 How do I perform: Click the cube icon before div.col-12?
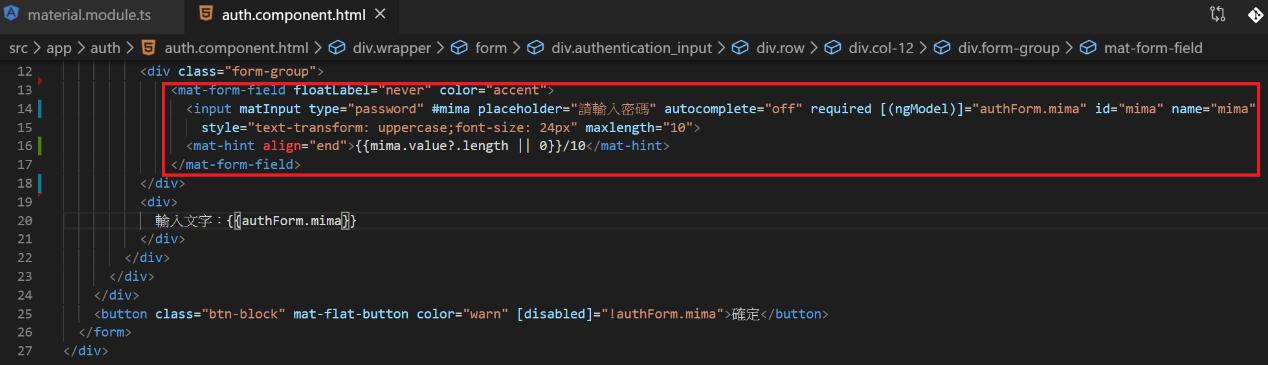(x=833, y=48)
